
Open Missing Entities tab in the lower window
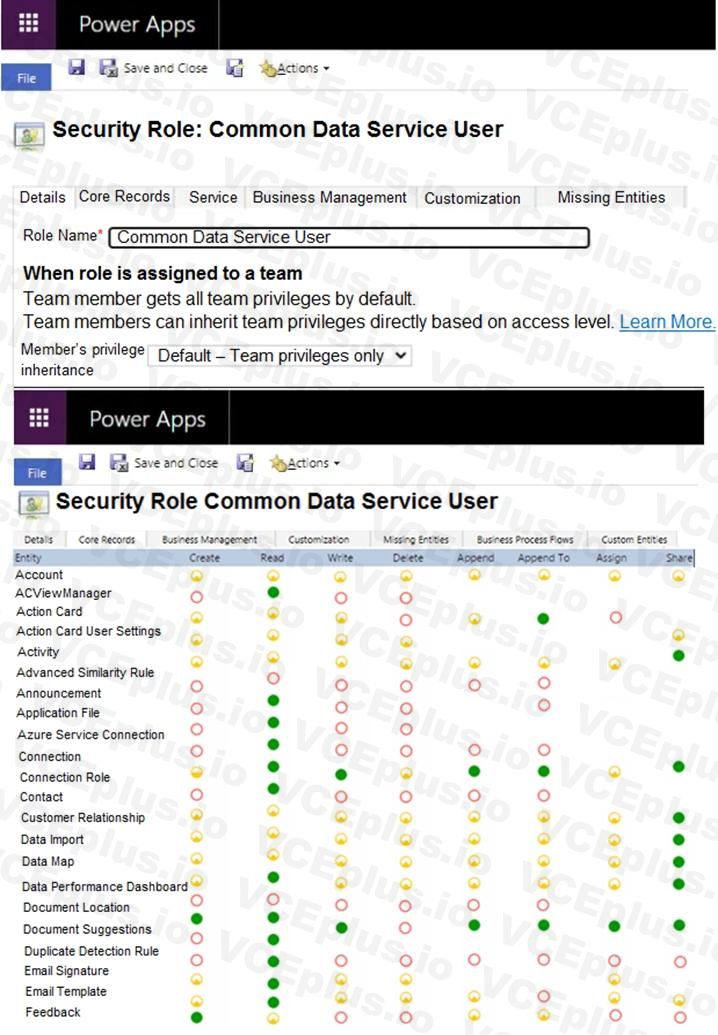(x=416, y=539)
